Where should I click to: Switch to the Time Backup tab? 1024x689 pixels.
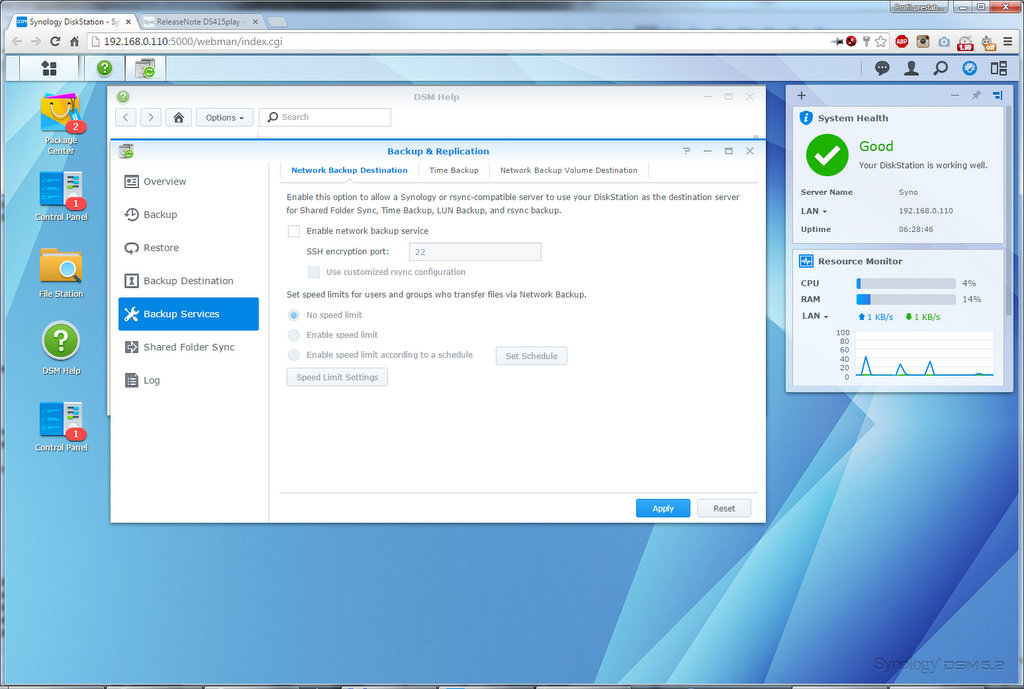pos(454,170)
